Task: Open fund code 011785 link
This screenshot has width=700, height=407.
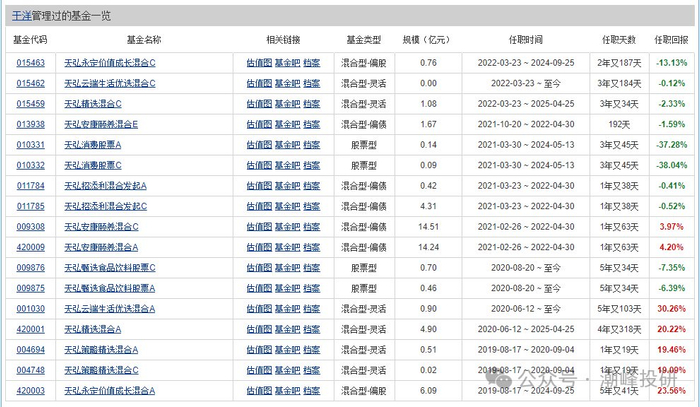Action: (x=30, y=206)
